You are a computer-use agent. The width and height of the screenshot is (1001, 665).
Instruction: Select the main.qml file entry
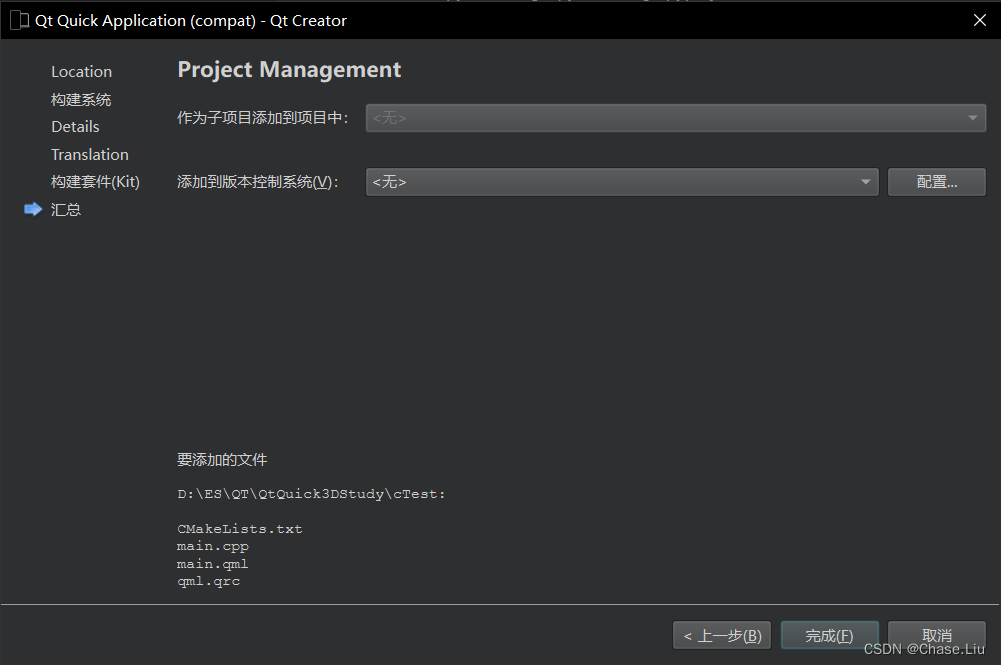(212, 563)
